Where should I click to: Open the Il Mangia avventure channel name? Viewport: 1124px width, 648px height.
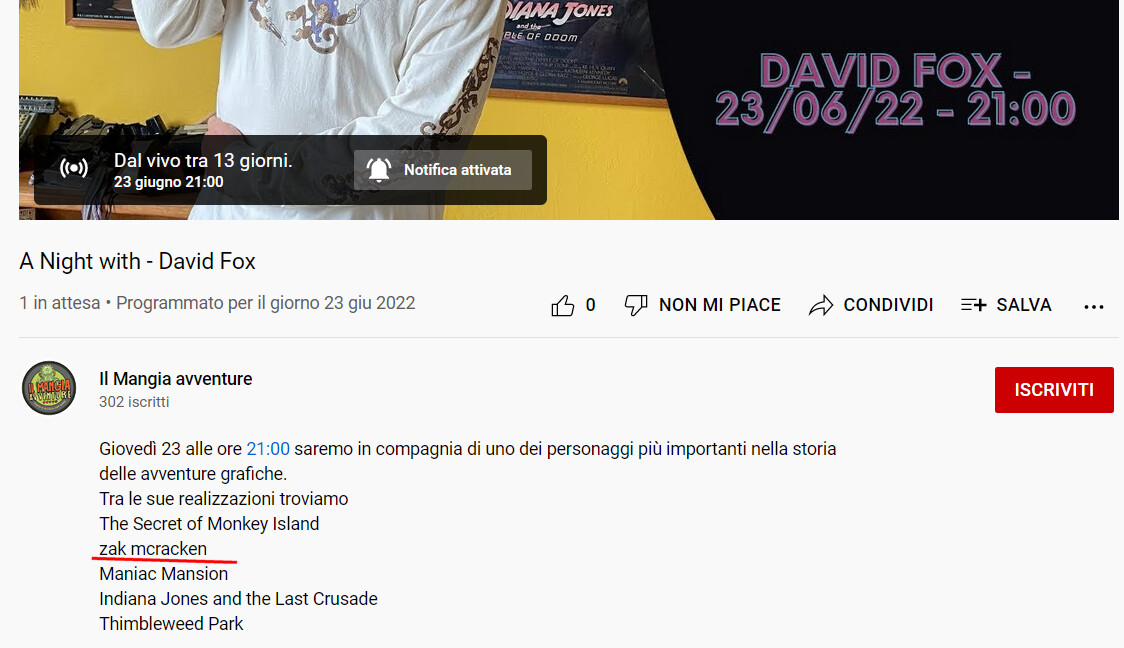click(x=176, y=378)
